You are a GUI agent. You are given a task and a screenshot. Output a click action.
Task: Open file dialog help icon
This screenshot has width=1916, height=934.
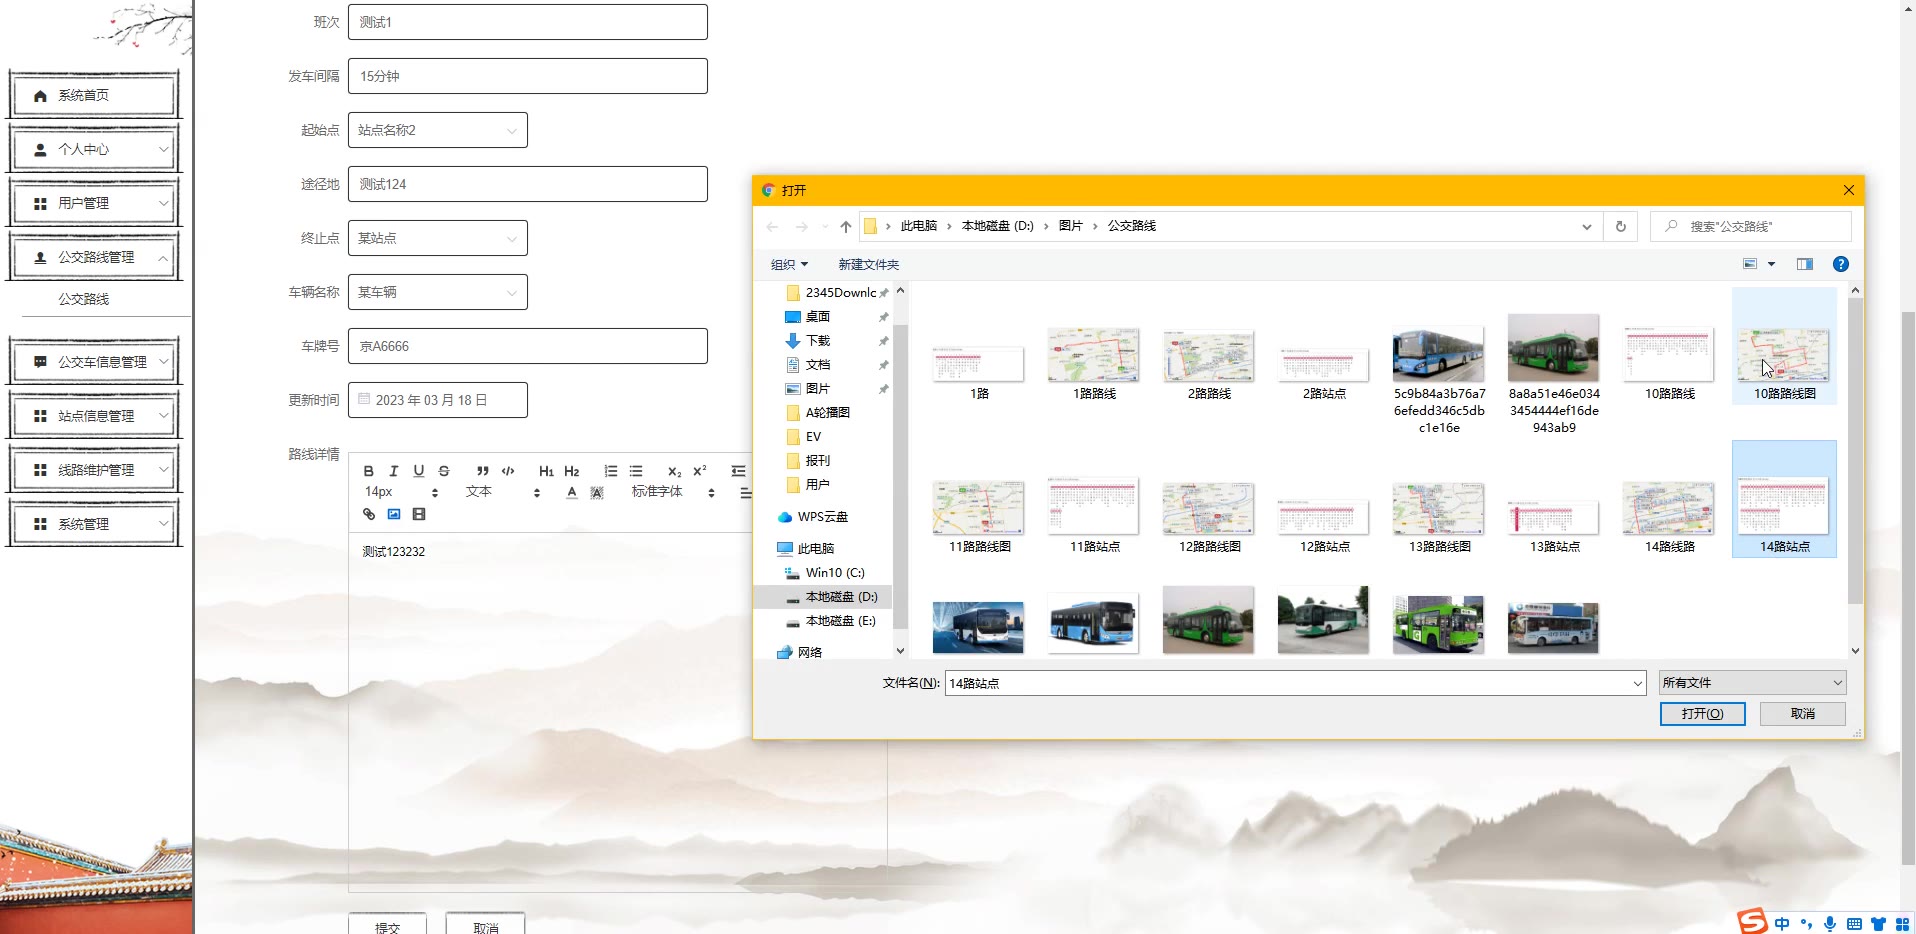1840,264
